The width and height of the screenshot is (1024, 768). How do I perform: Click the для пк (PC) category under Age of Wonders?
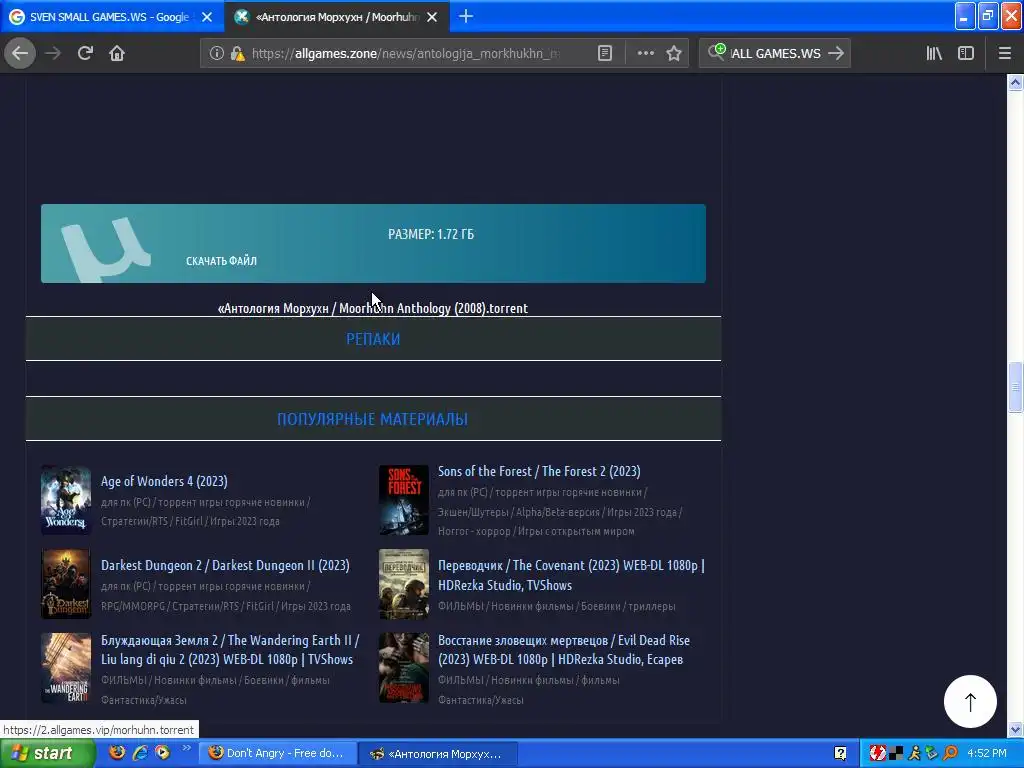click(126, 502)
